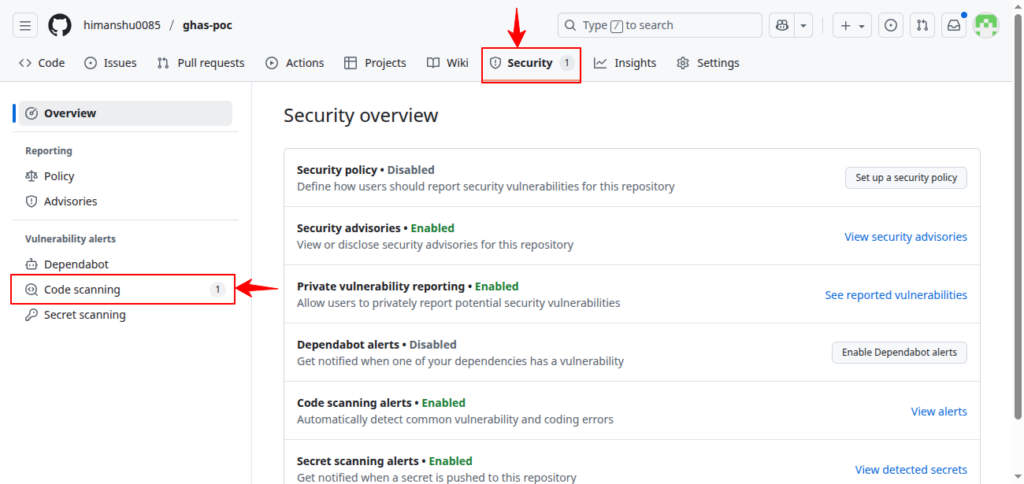Expand the create new plus dropdown
Image resolution: width=1024 pixels, height=484 pixels.
tap(853, 25)
